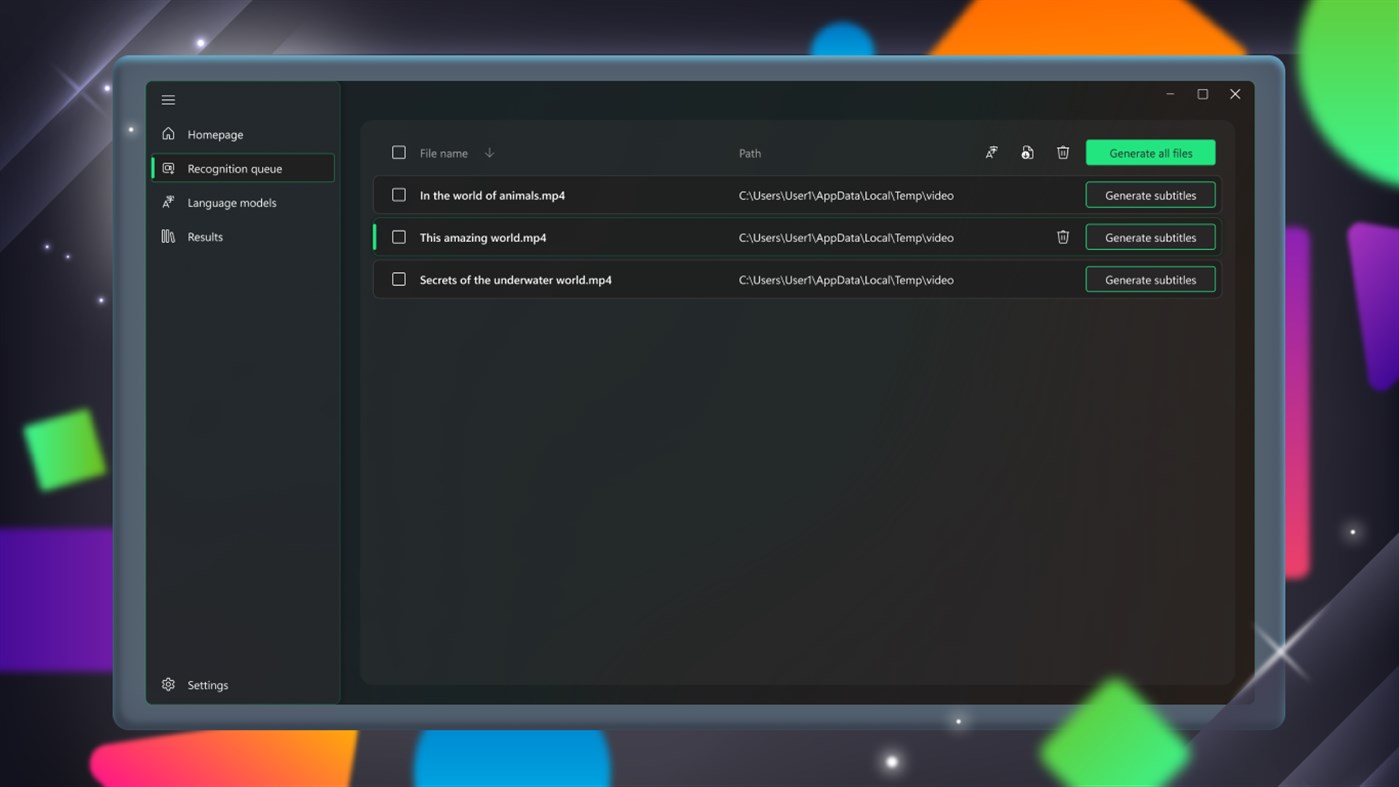This screenshot has width=1399, height=787.
Task: Check the 'In the world of animals.mp4' checkbox
Action: [399, 194]
